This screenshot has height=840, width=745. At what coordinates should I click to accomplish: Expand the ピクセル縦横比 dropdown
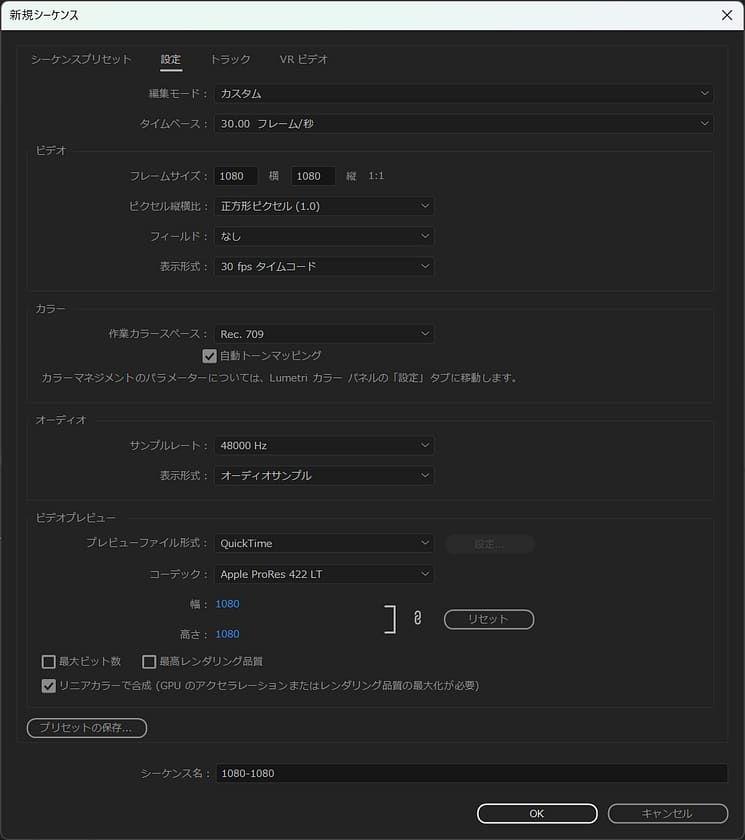click(324, 206)
